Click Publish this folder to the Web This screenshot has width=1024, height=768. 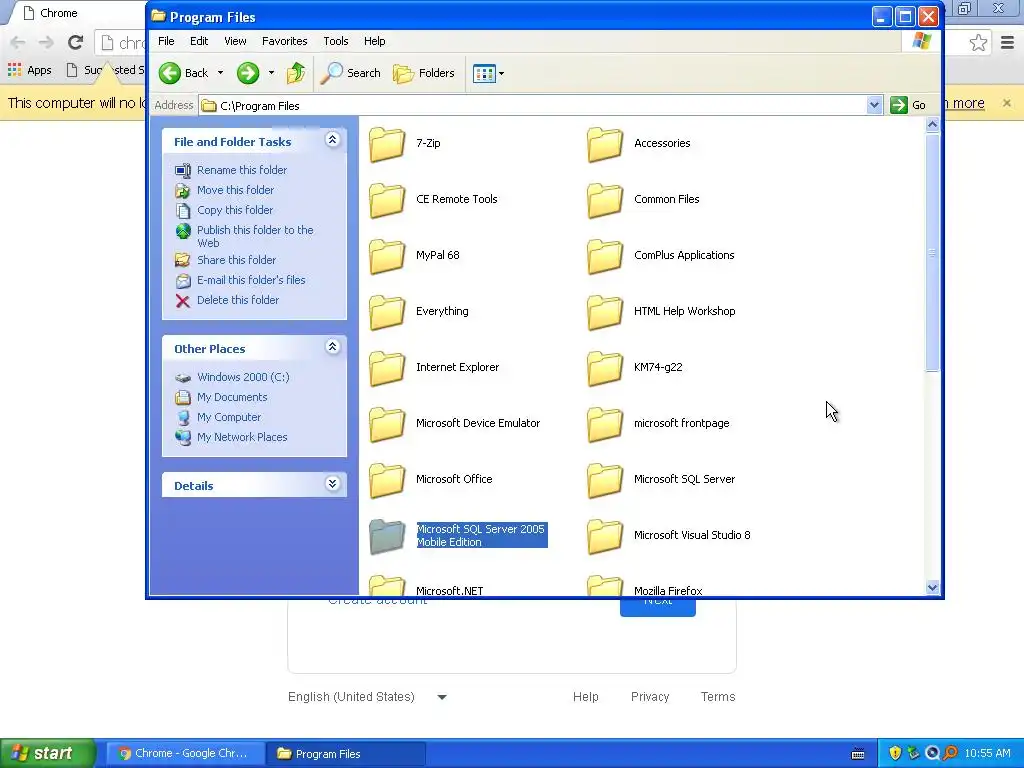click(255, 236)
